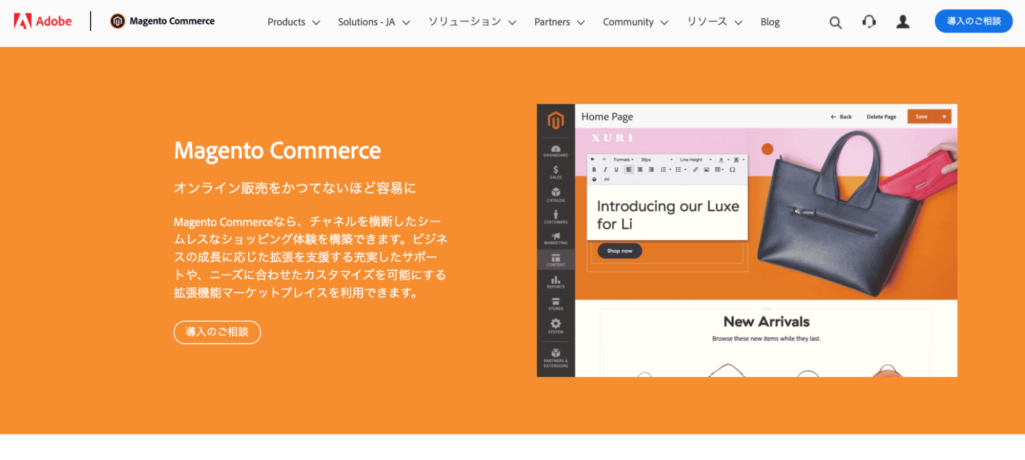
Task: Select Marketing megaphone icon in preview sidebar
Action: 556,238
